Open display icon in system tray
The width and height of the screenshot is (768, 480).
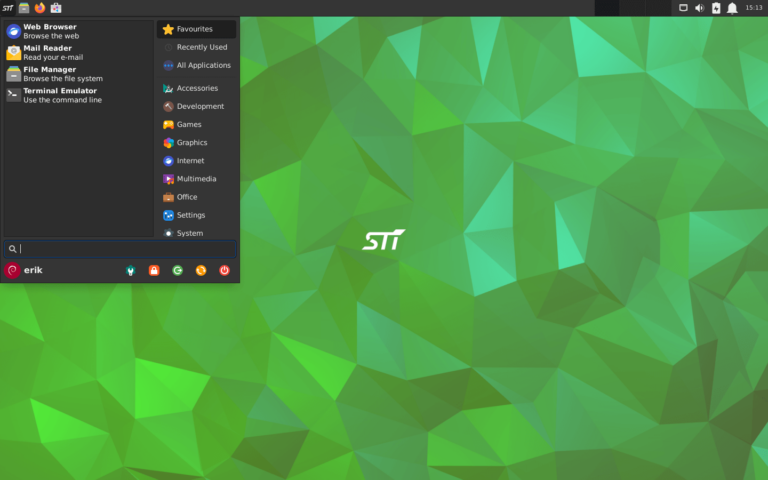point(683,8)
